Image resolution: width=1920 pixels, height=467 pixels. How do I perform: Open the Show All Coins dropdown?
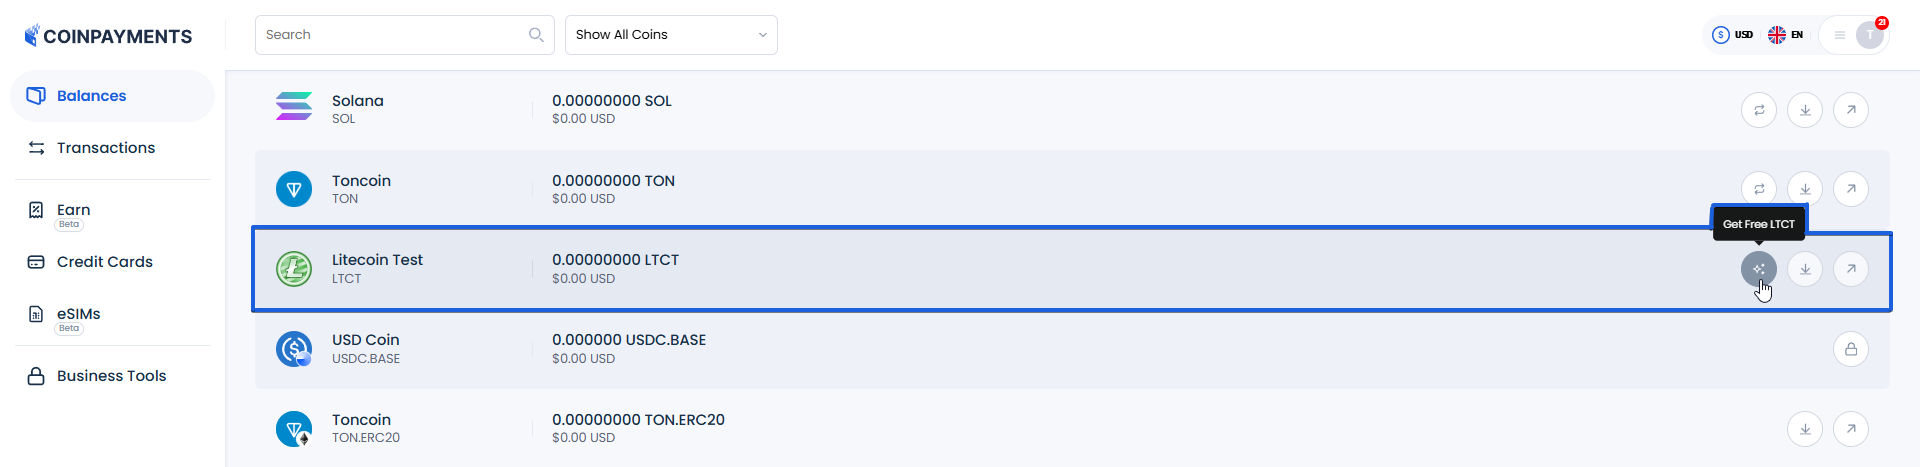[x=671, y=35]
